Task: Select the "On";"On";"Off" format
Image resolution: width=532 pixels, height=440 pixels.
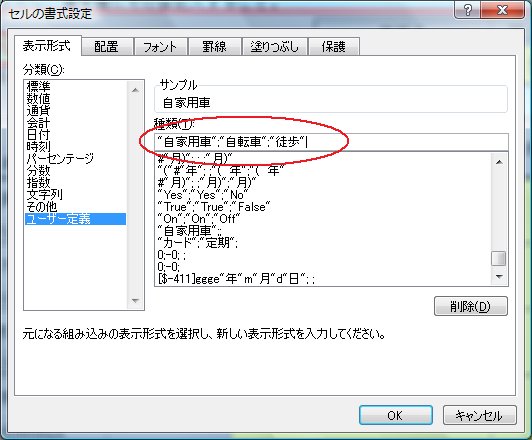Action: 323,219
